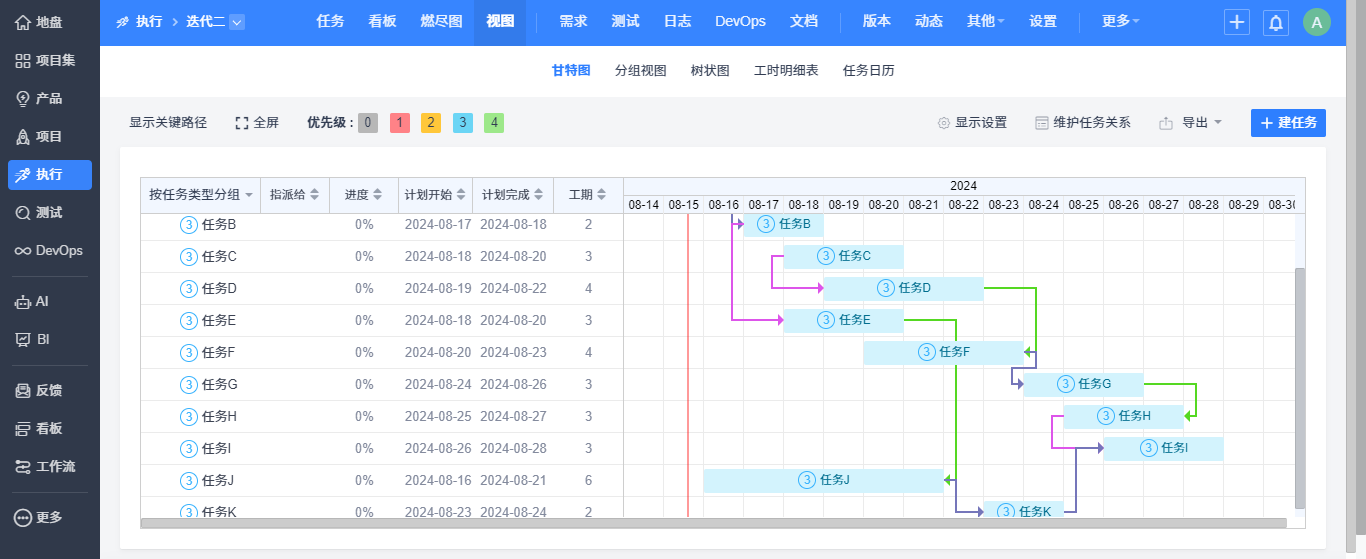Toggle 显示关键路径

(x=168, y=123)
